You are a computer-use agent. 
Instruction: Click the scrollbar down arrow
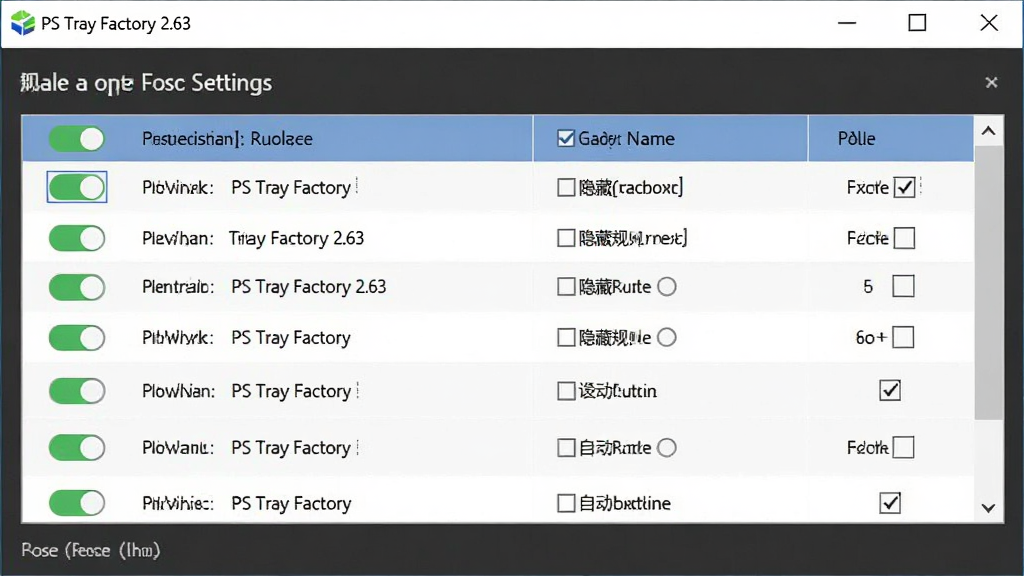989,508
